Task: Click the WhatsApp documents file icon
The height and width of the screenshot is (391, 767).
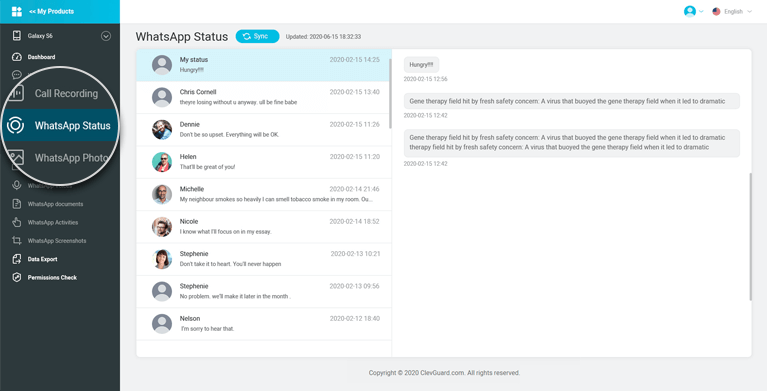Action: (x=17, y=204)
